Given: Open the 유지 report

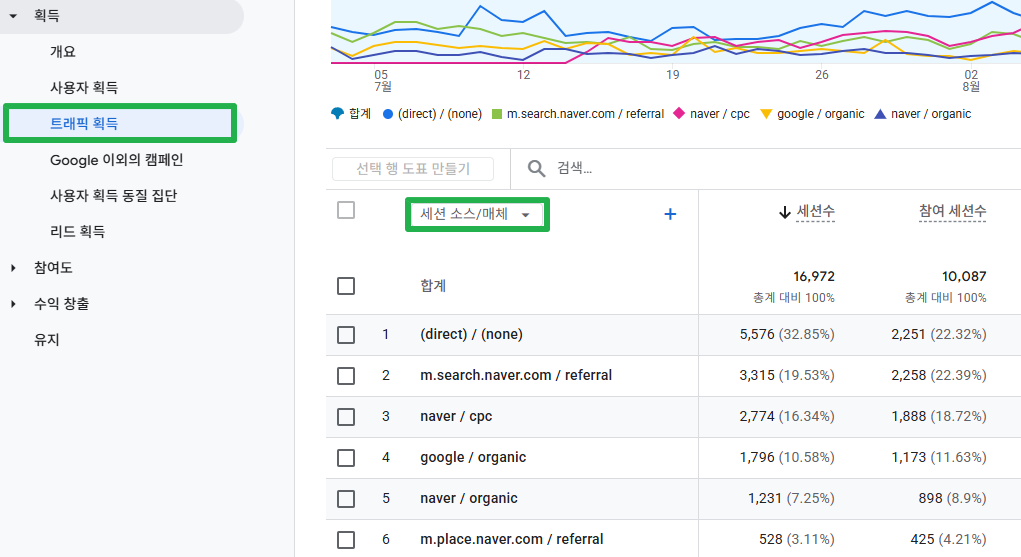Looking at the screenshot, I should click(x=47, y=339).
